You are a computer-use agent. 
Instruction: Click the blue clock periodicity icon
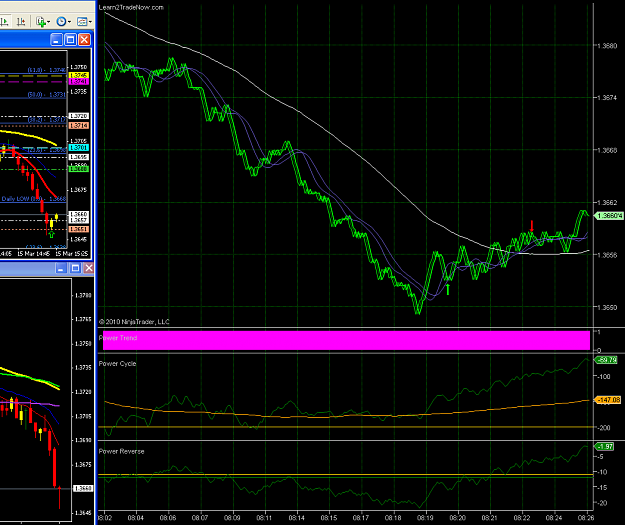click(x=61, y=21)
